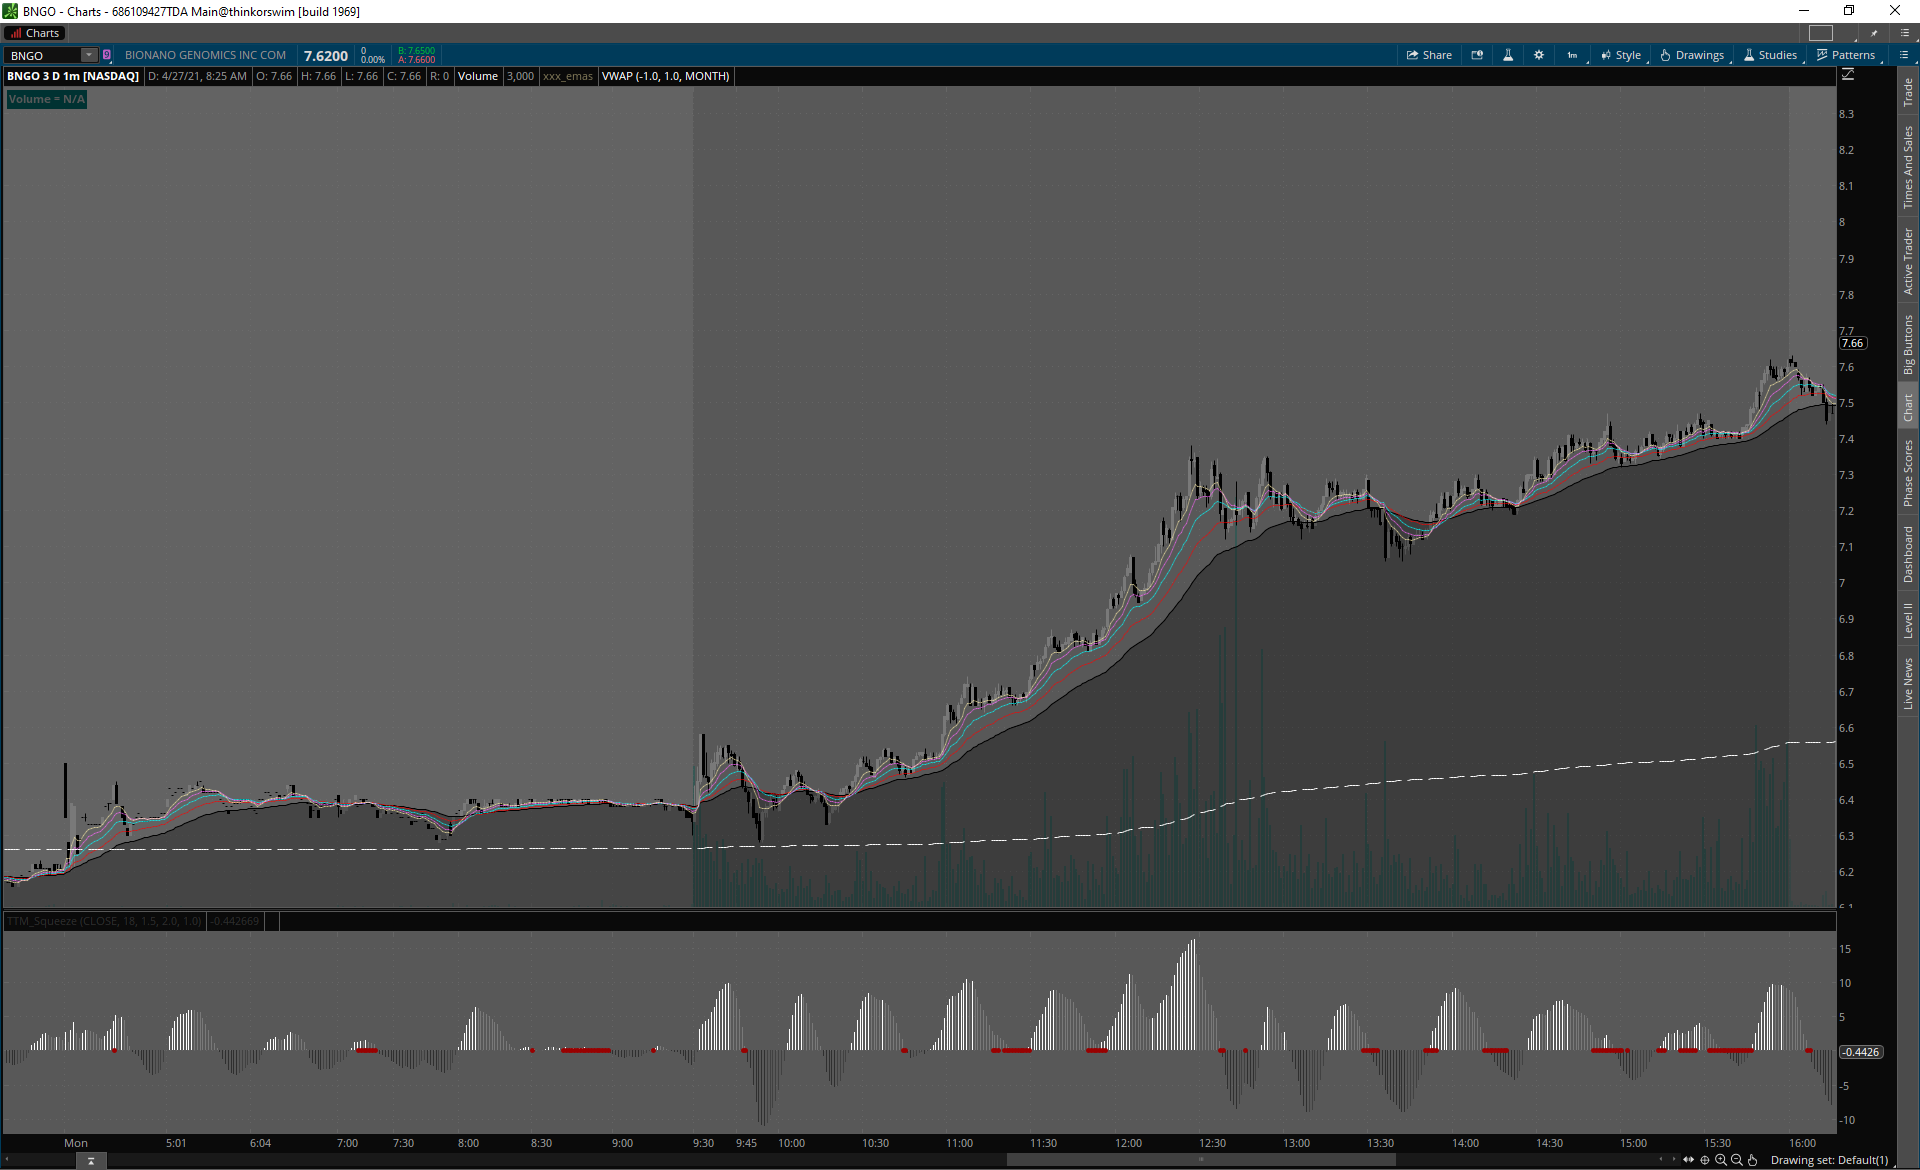1920x1170 pixels.
Task: Toggle the pin icon in top bar
Action: (x=1874, y=33)
